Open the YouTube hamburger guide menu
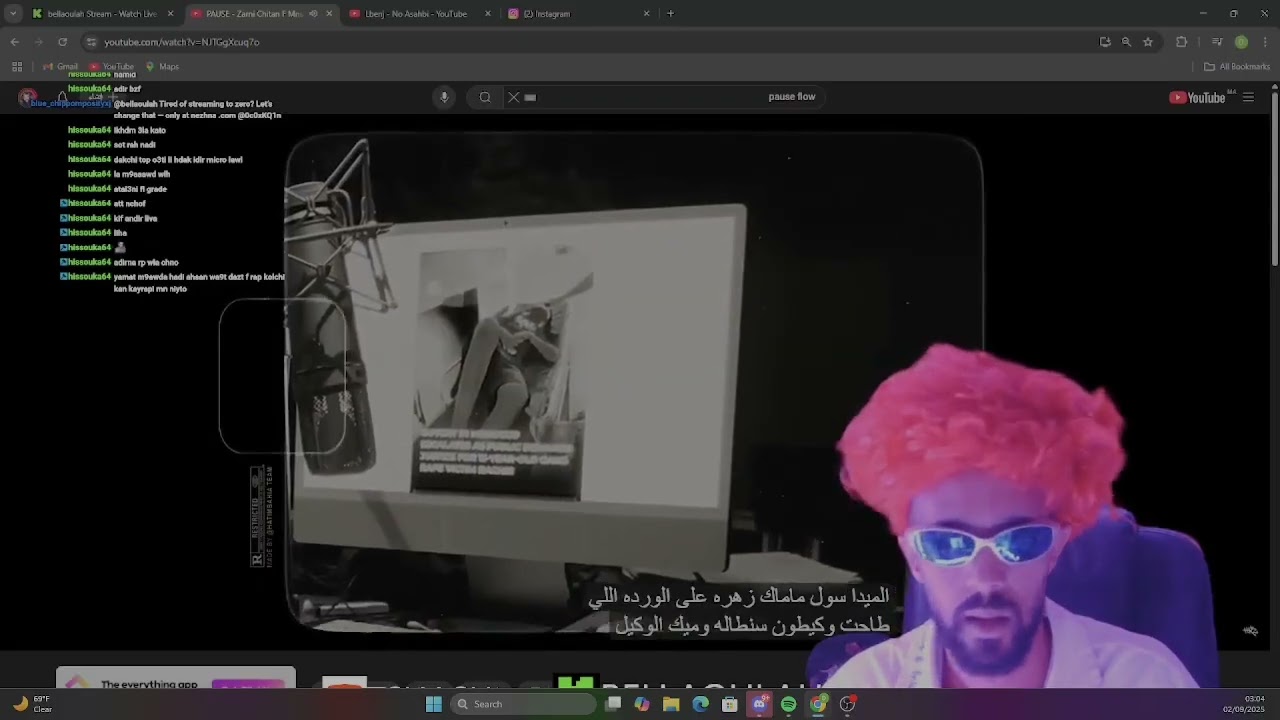The height and width of the screenshot is (720, 1280). tap(1248, 97)
